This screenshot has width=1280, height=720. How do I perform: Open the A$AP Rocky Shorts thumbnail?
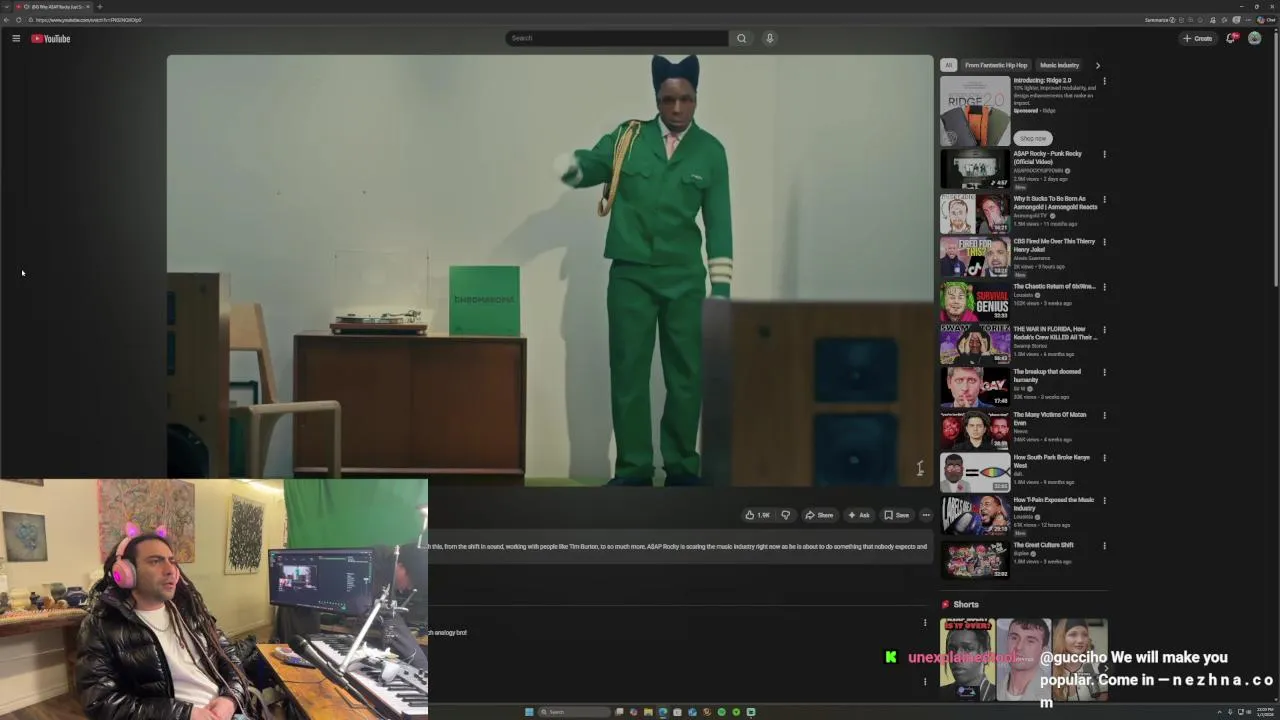tap(967, 660)
